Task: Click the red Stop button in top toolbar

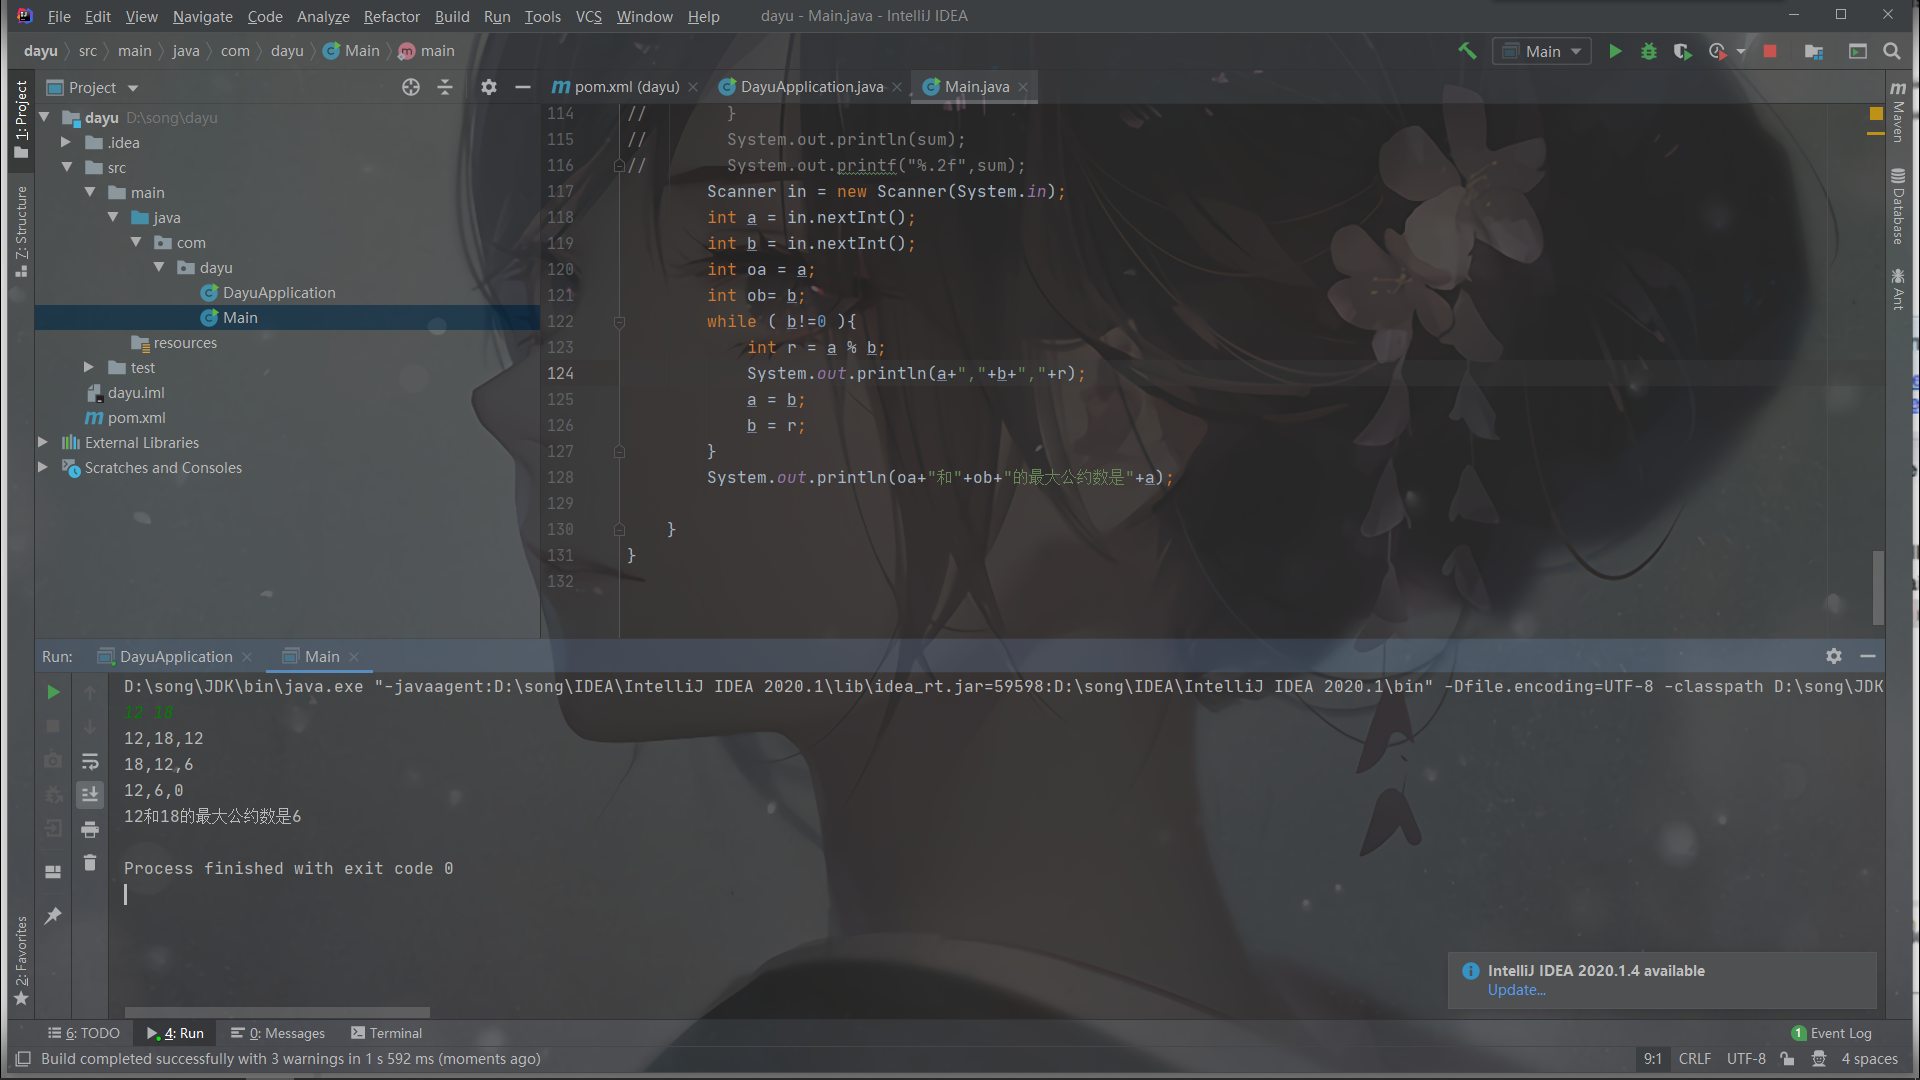Action: (x=1770, y=51)
